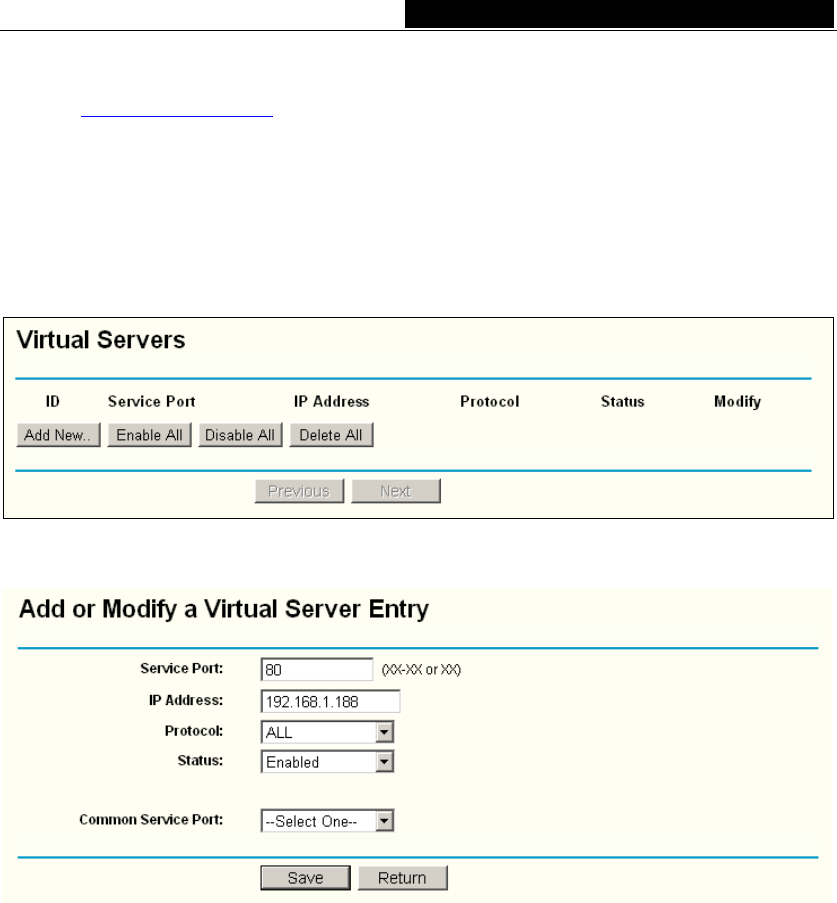The width and height of the screenshot is (837, 903).
Task: Click the Status: form label
Action: tap(200, 761)
